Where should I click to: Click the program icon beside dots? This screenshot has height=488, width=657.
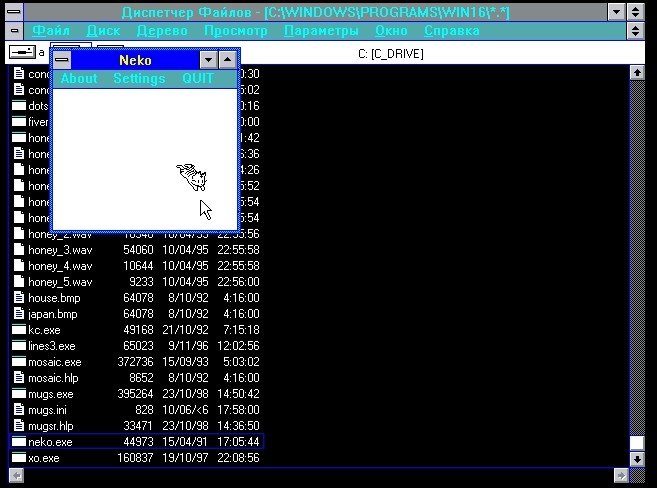[19, 106]
